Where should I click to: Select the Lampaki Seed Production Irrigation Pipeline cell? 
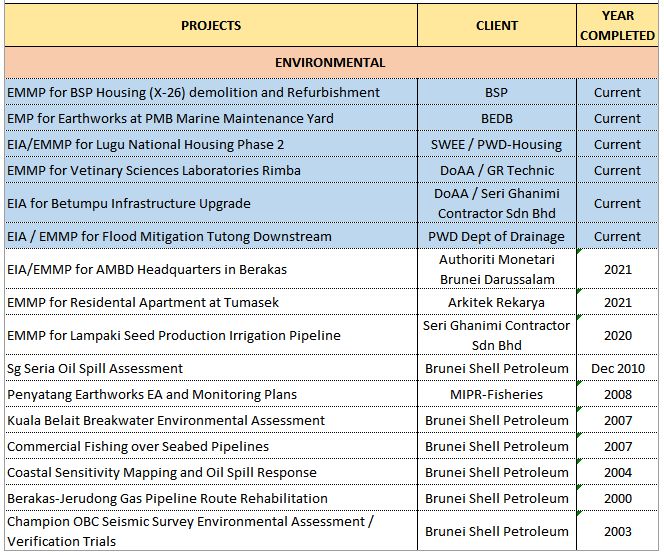coord(174,335)
